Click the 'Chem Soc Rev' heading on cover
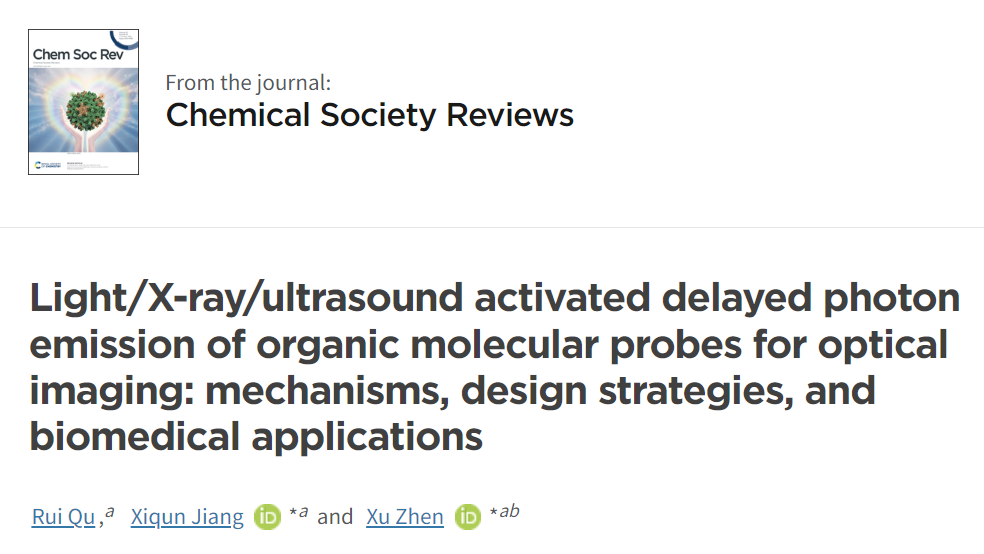 (x=78, y=55)
